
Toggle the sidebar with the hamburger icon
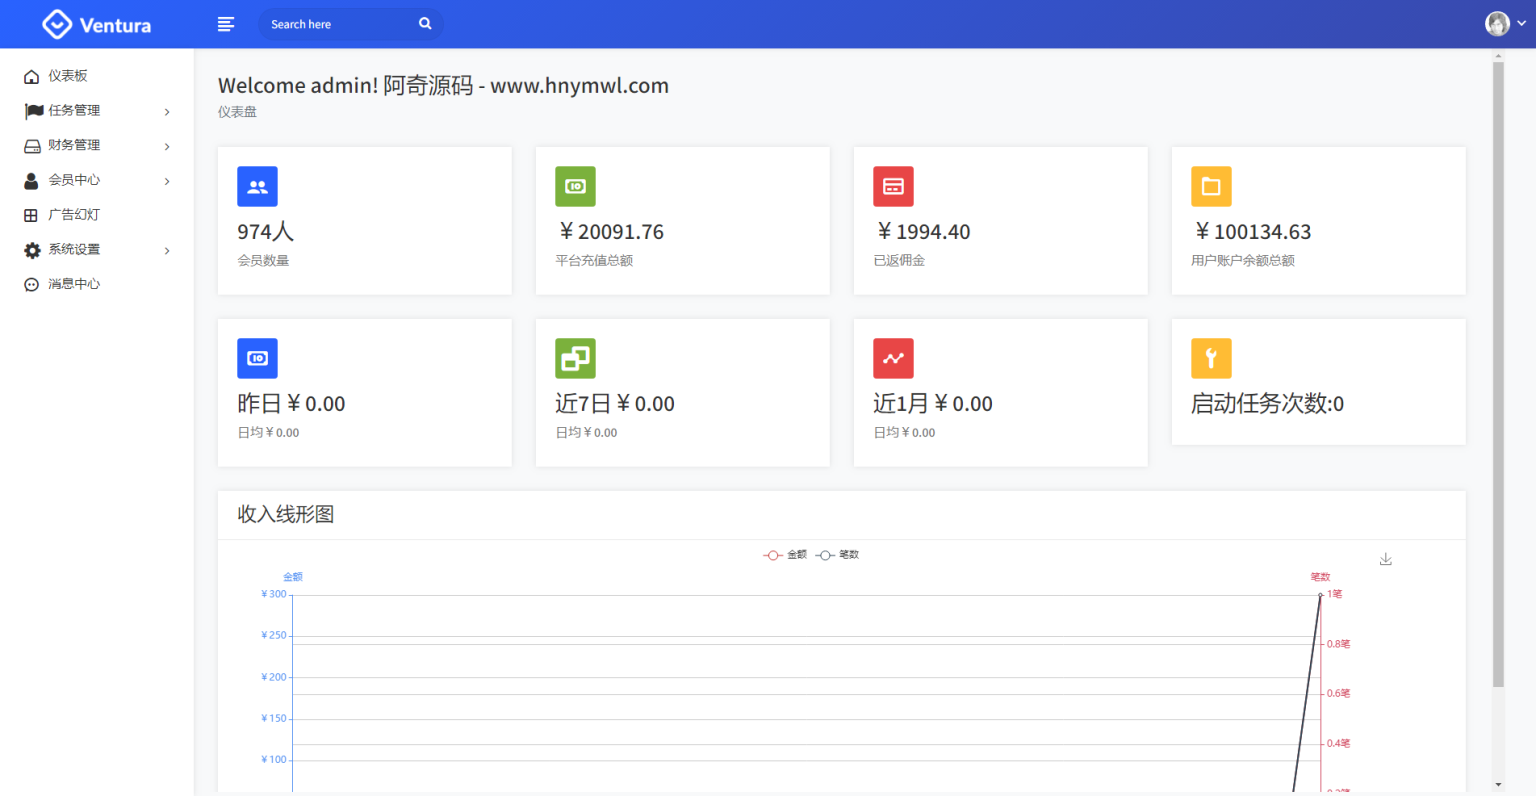226,23
